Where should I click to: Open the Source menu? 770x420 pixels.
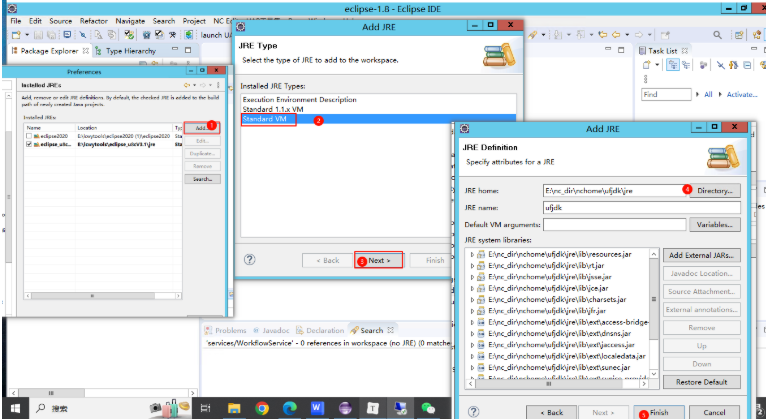(x=60, y=21)
